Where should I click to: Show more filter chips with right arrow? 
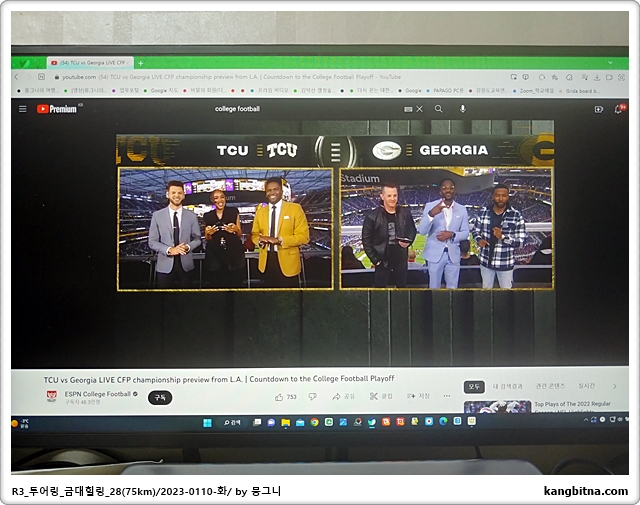pyautogui.click(x=614, y=386)
